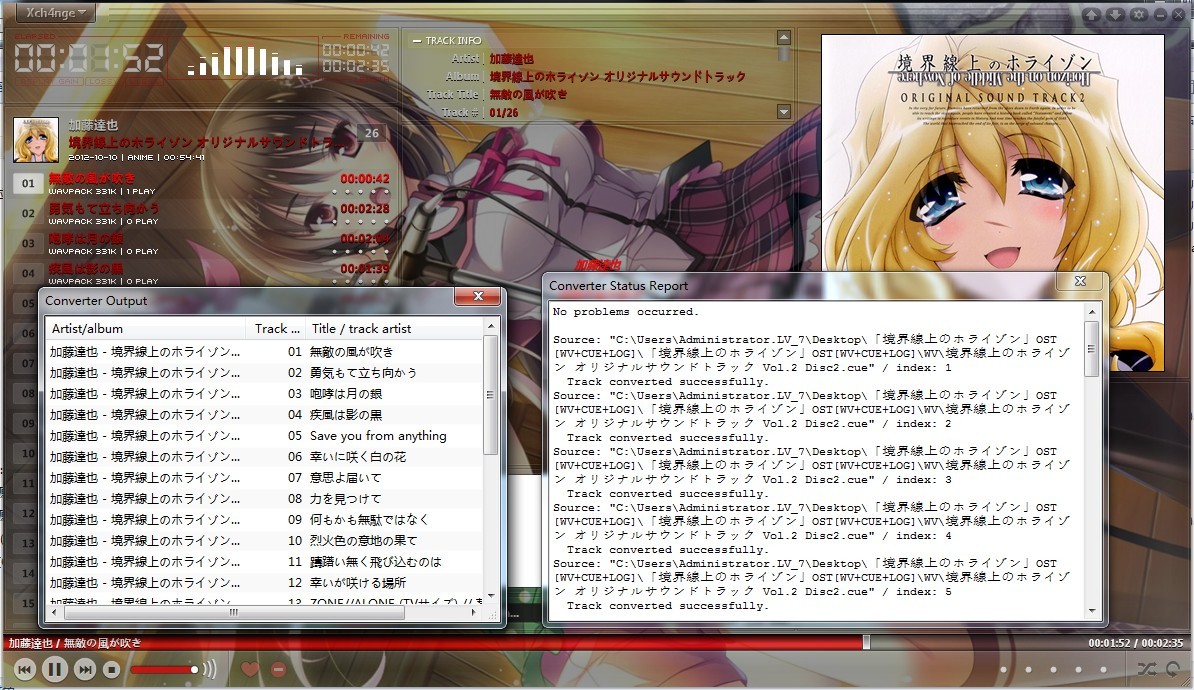
Task: Collapse the TRACK INFO panel header
Action: coord(447,40)
